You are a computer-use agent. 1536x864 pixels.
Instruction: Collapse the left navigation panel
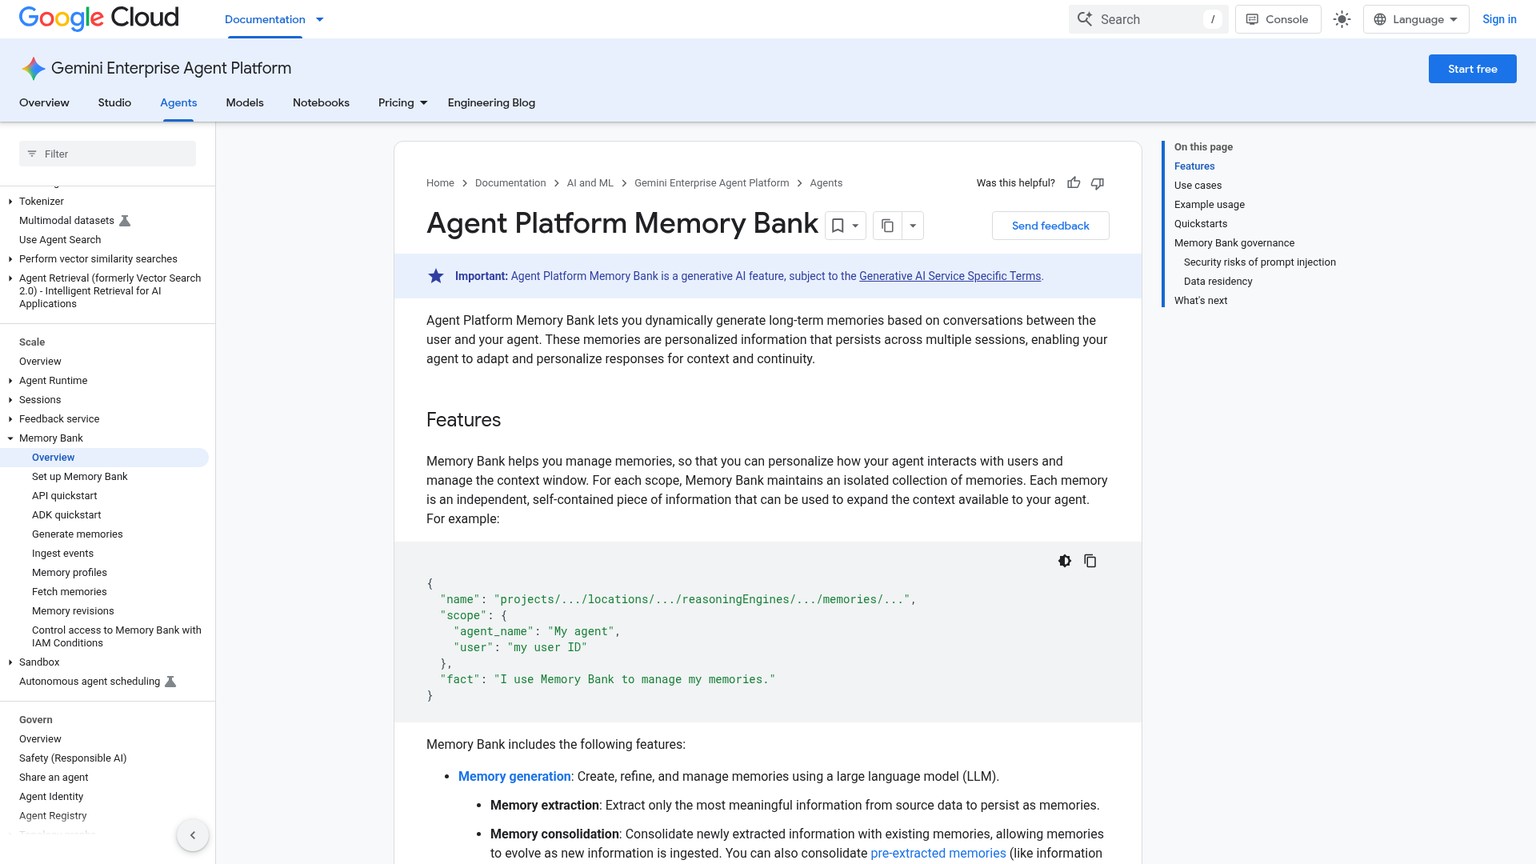pyautogui.click(x=193, y=835)
